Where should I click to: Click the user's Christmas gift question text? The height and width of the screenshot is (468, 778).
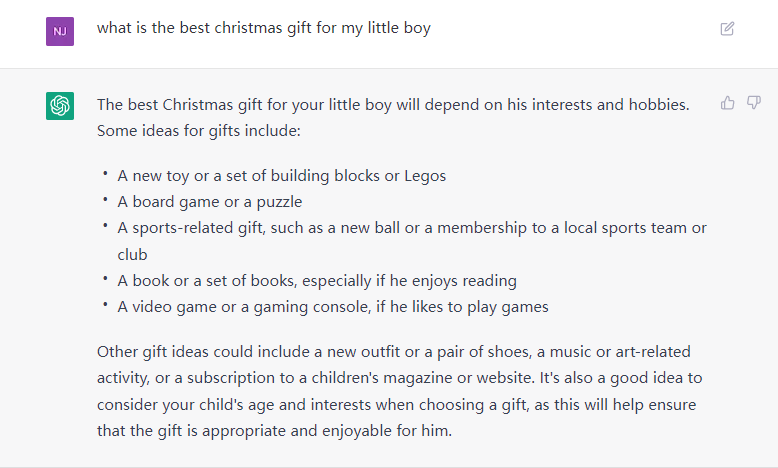pos(263,28)
